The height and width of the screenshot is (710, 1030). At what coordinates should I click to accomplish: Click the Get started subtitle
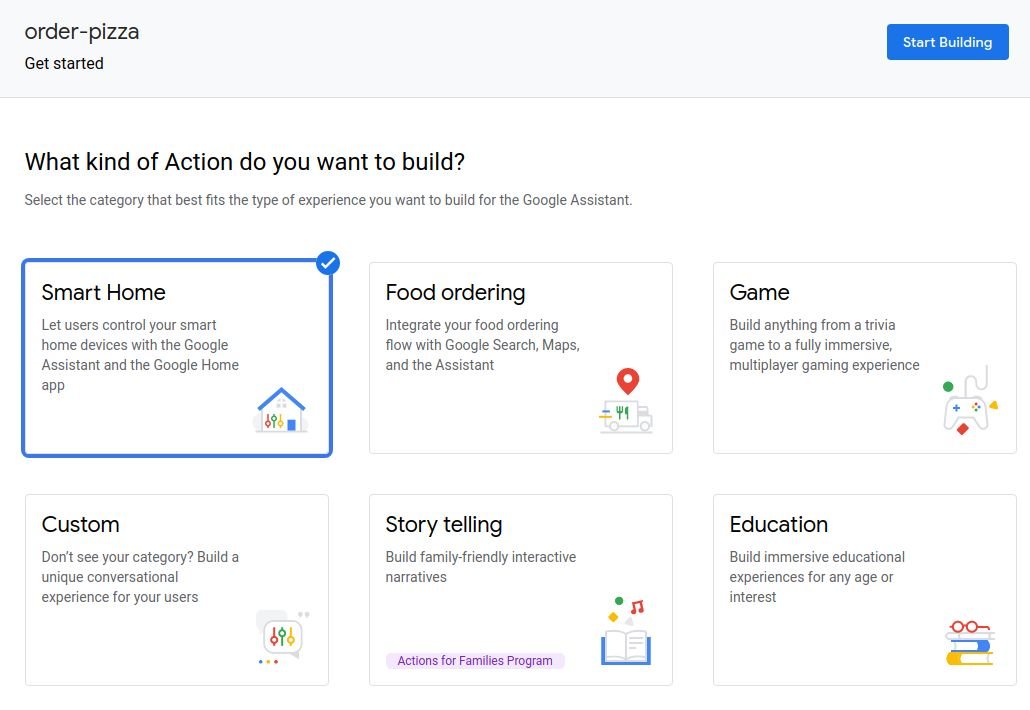[64, 64]
